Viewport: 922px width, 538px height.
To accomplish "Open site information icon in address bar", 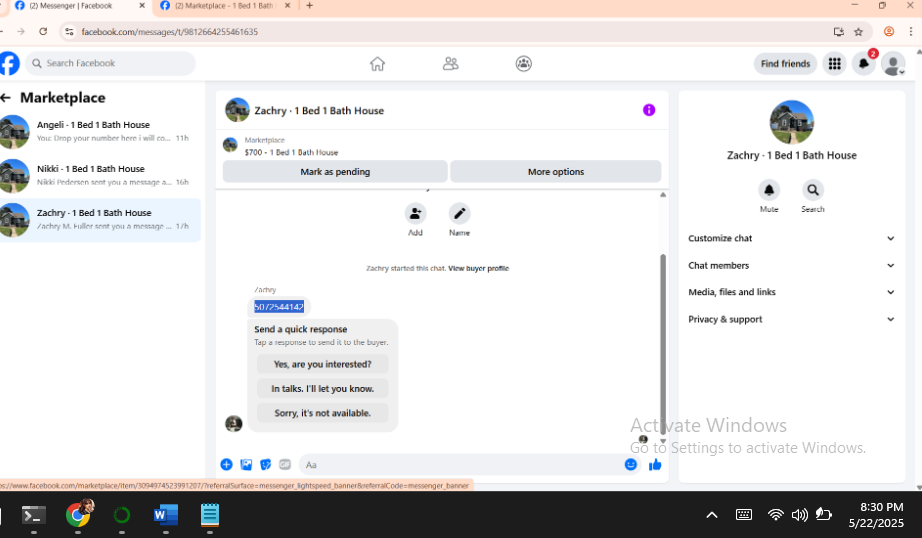I will pyautogui.click(x=69, y=32).
